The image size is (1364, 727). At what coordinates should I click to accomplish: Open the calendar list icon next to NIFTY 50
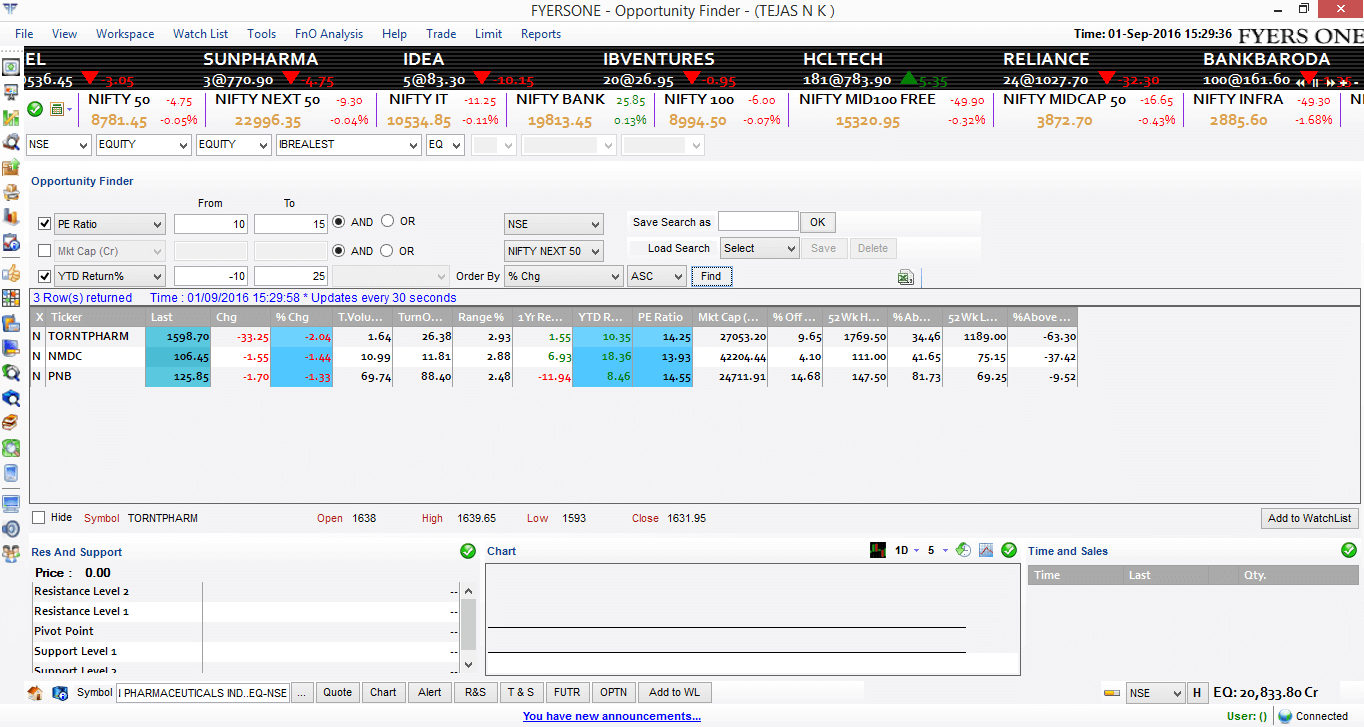[x=56, y=108]
